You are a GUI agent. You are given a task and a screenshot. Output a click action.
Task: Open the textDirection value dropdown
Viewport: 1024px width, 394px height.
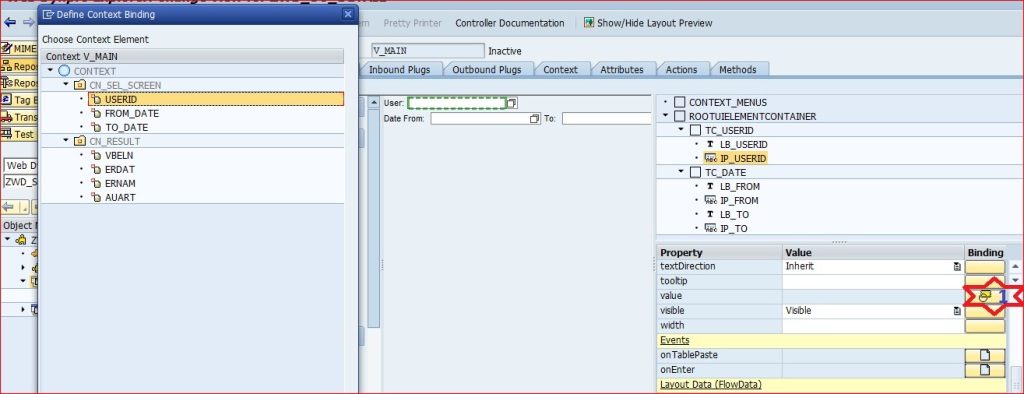tap(957, 267)
